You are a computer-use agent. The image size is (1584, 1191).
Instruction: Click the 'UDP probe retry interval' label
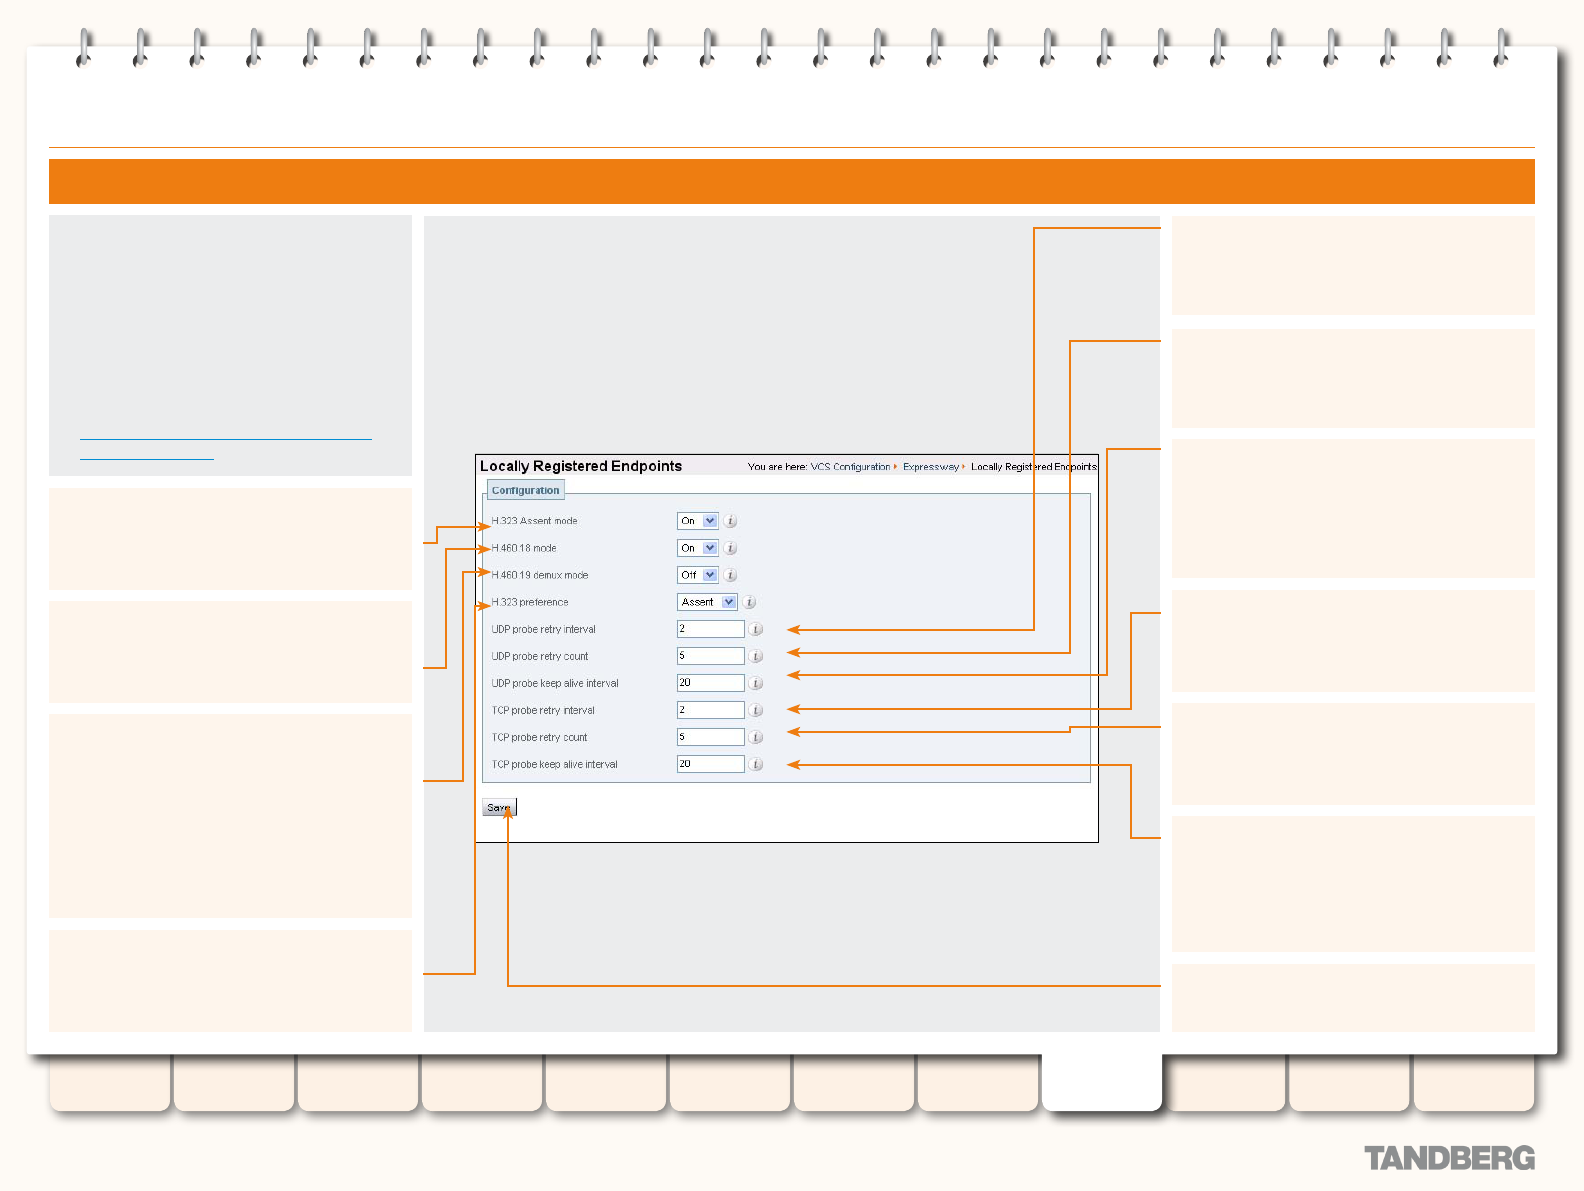544,629
